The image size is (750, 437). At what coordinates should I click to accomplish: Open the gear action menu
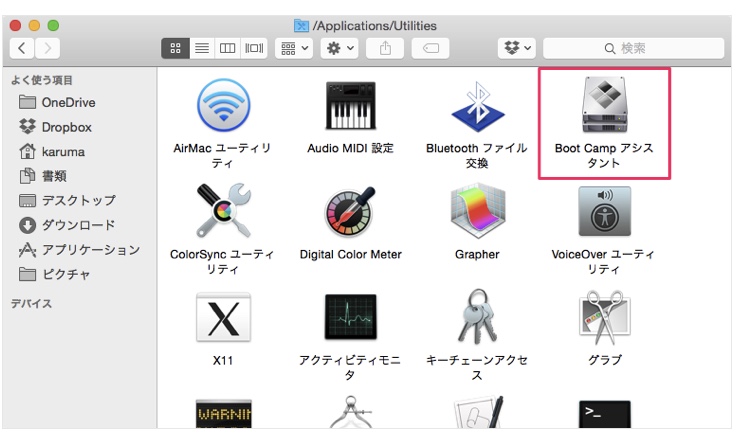click(x=340, y=48)
